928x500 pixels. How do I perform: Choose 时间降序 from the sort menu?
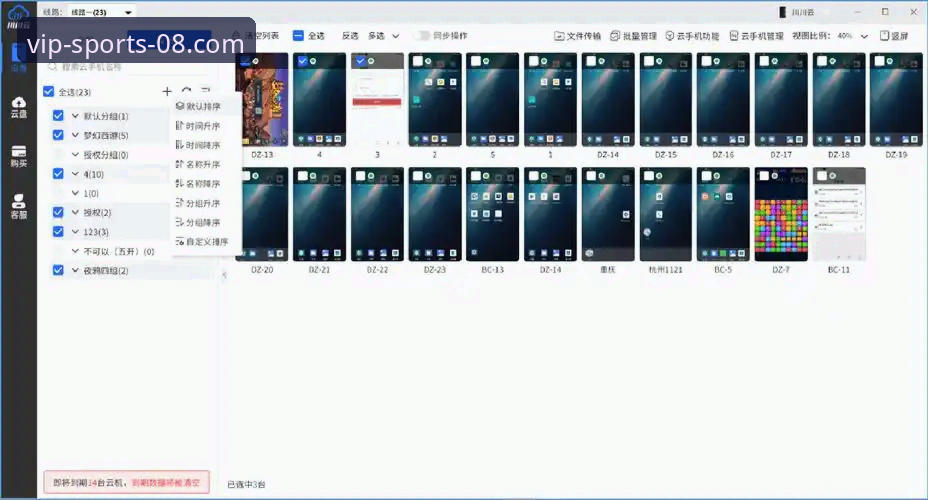205,145
